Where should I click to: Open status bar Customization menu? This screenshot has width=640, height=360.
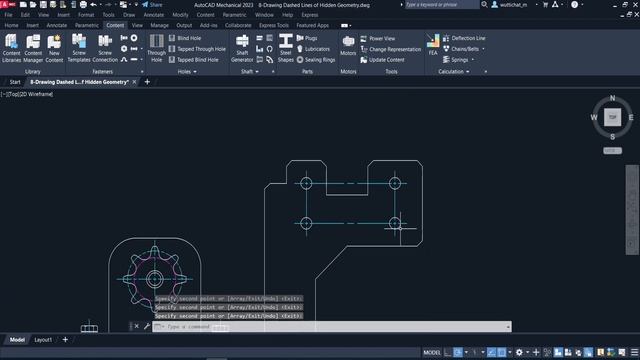[x=634, y=352]
